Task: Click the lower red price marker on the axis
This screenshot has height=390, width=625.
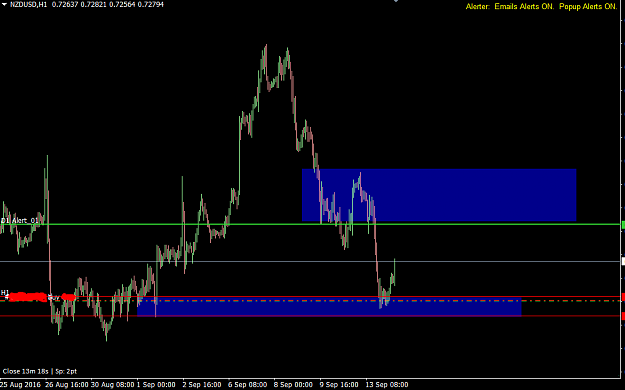Action: coord(623,316)
